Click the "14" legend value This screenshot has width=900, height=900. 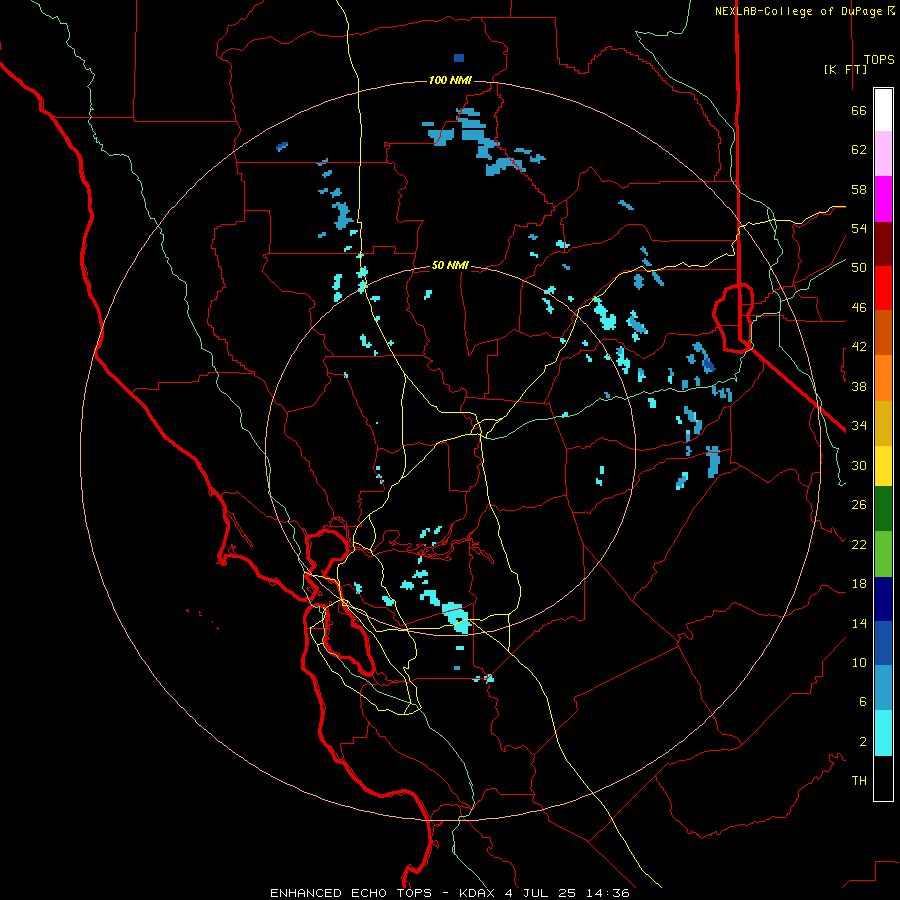(859, 623)
